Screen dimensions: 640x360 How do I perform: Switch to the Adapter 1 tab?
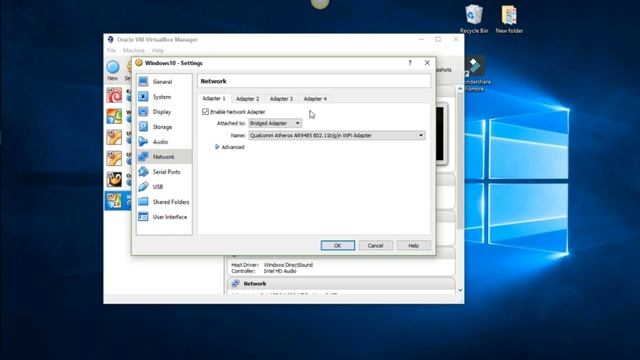214,98
